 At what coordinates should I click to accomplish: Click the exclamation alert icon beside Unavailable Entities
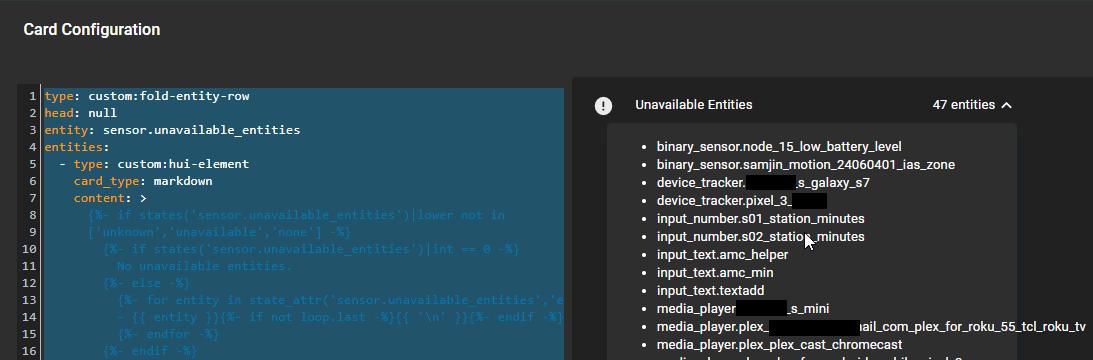pos(603,105)
